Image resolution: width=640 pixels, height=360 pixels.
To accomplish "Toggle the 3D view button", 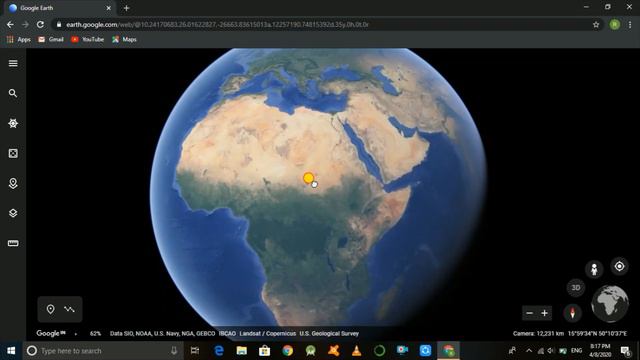I will [576, 288].
